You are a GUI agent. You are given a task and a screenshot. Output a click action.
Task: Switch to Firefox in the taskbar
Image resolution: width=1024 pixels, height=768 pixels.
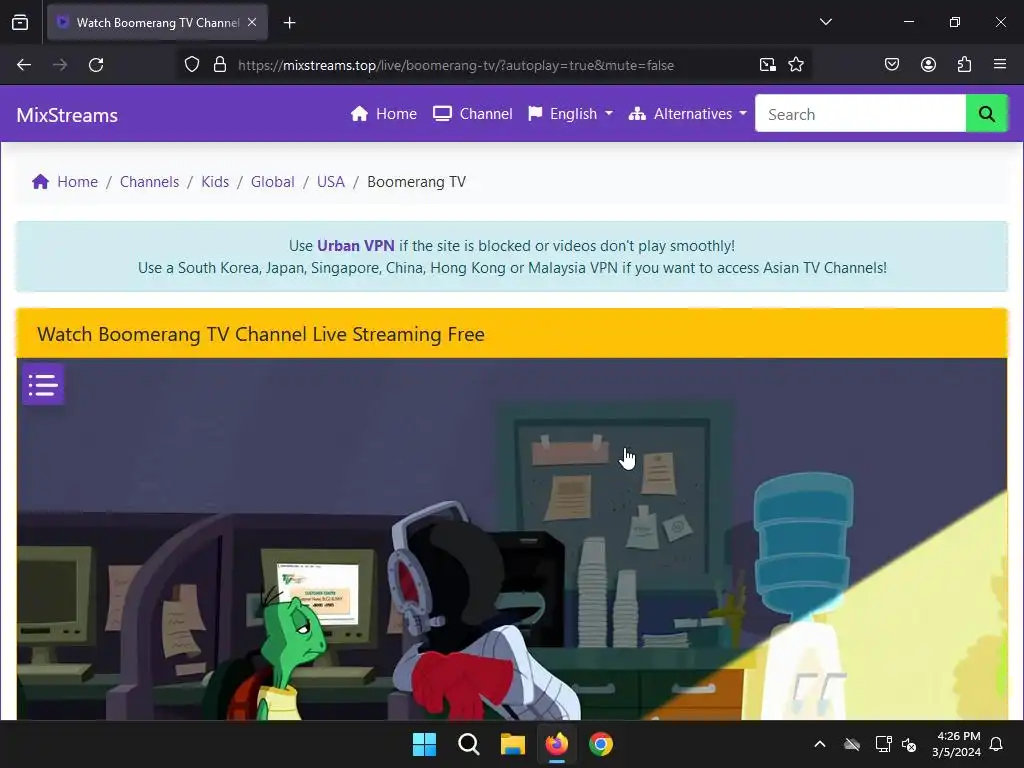pos(556,744)
